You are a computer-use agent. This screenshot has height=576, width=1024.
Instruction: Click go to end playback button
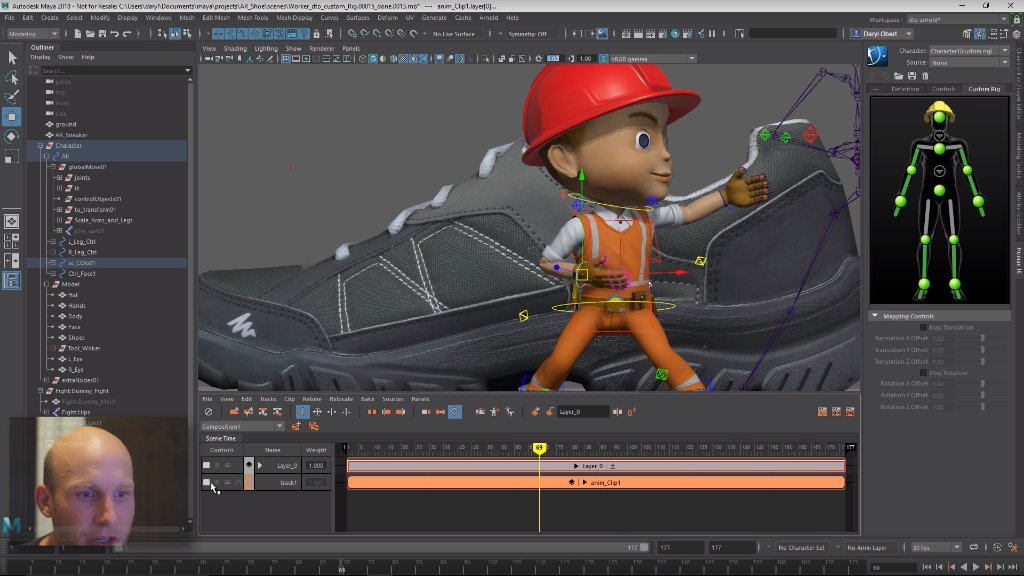tap(1013, 567)
